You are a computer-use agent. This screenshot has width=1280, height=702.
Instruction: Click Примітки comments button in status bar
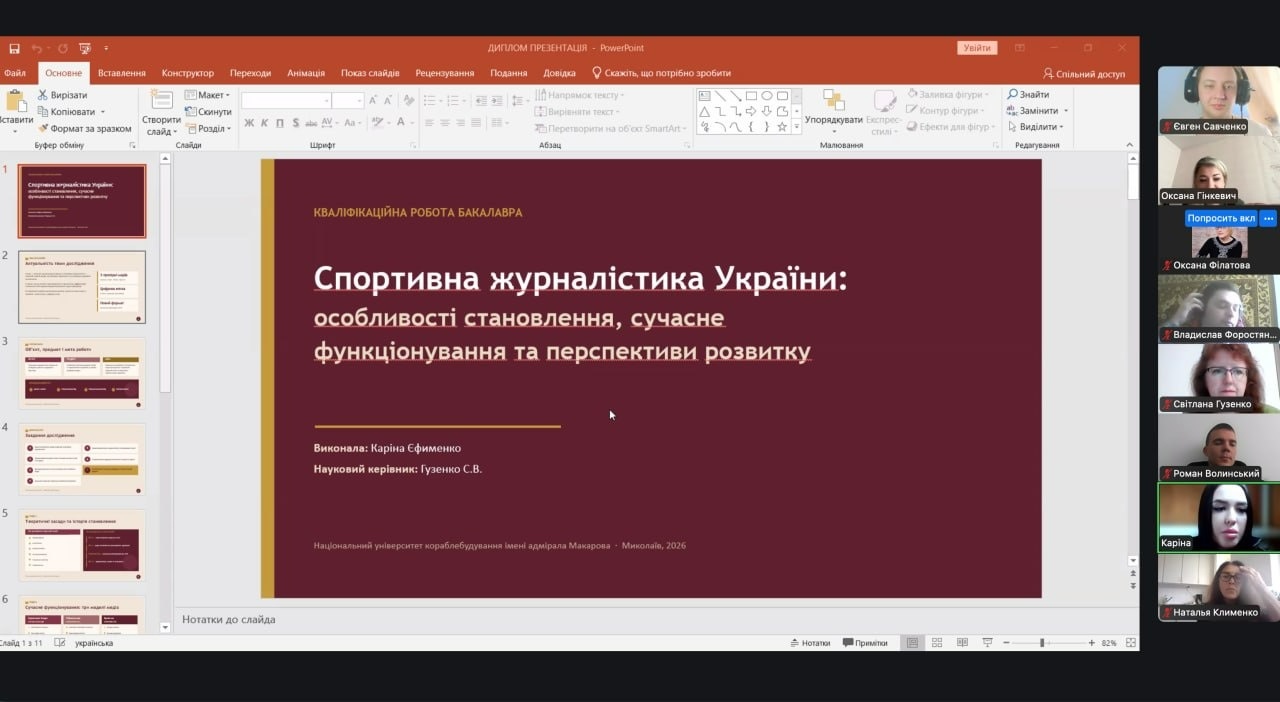point(865,643)
